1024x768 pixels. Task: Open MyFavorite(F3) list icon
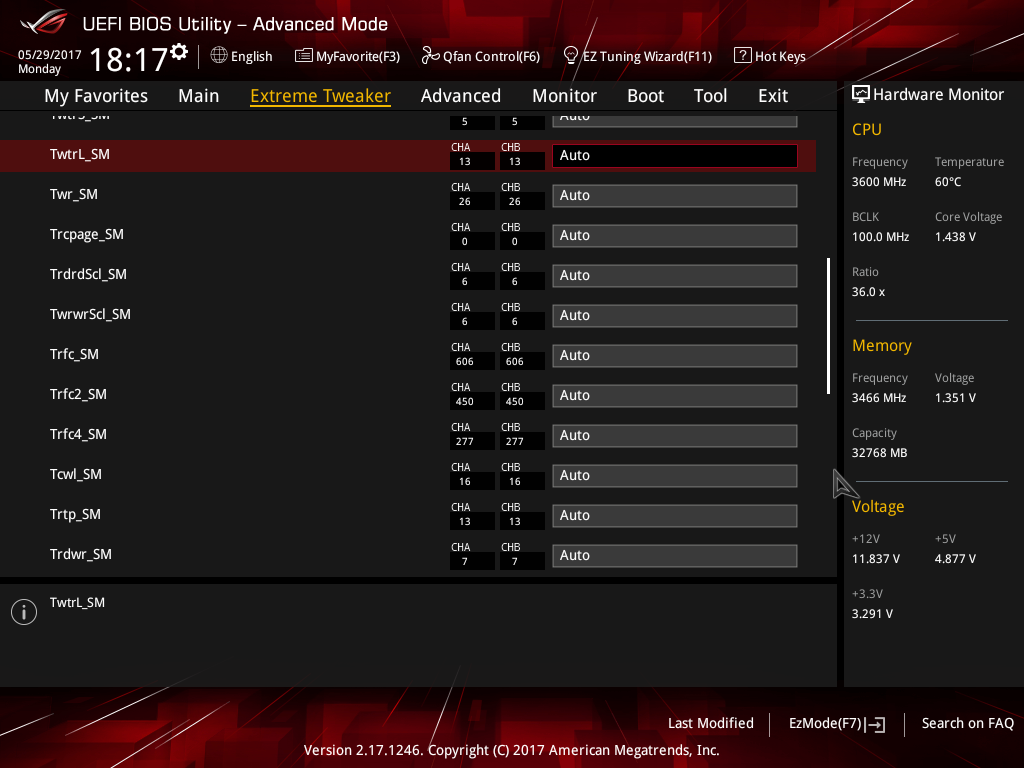[304, 56]
